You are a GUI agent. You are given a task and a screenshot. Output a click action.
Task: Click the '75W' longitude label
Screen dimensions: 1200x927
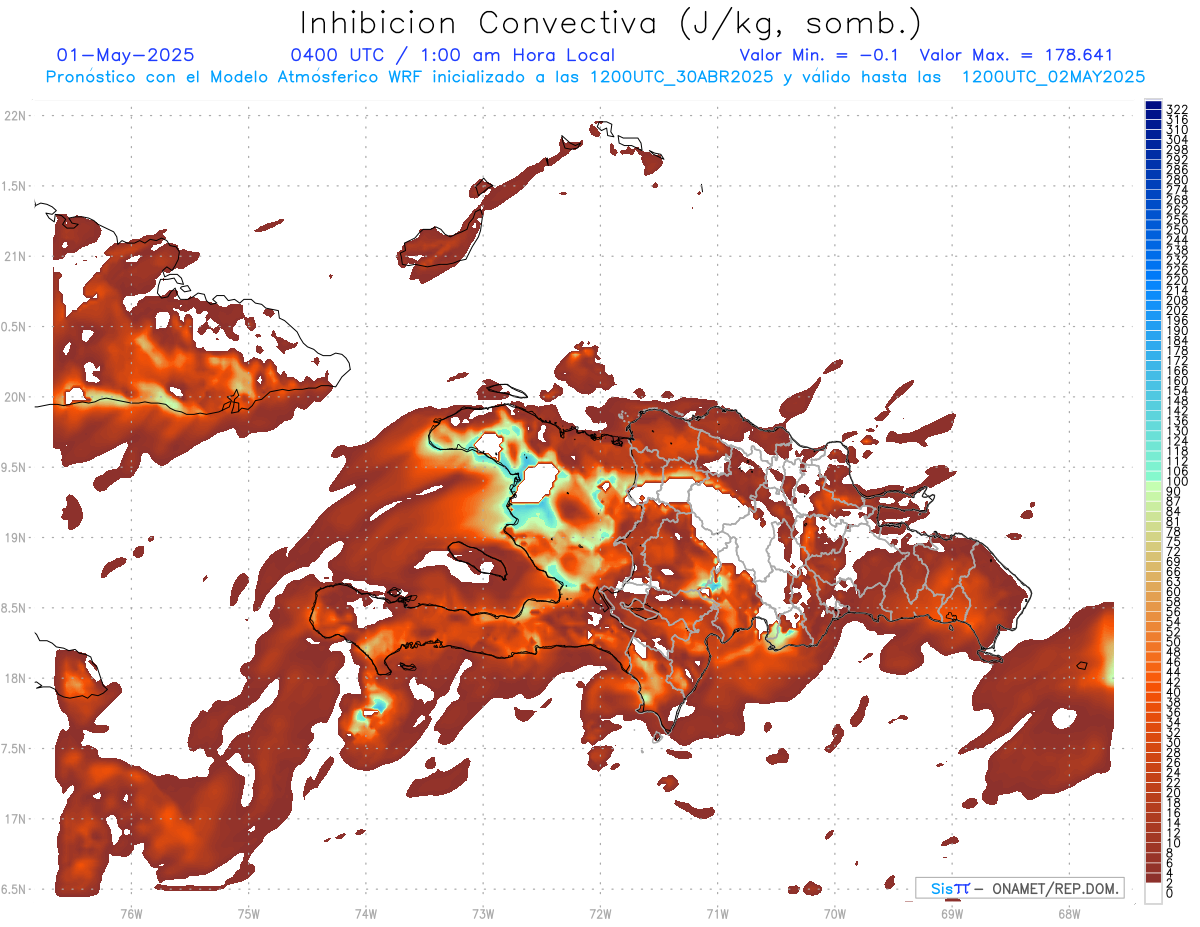248,913
